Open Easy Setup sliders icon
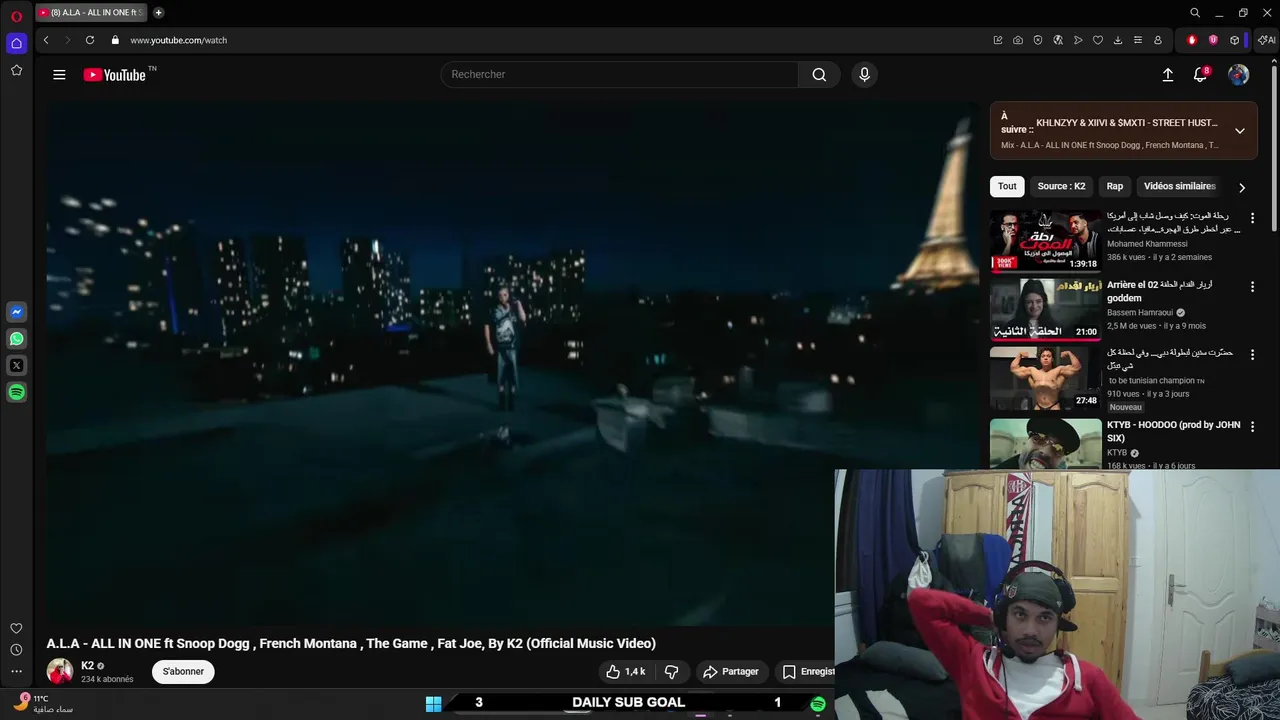Screen dimensions: 1280x720 pos(1138,40)
